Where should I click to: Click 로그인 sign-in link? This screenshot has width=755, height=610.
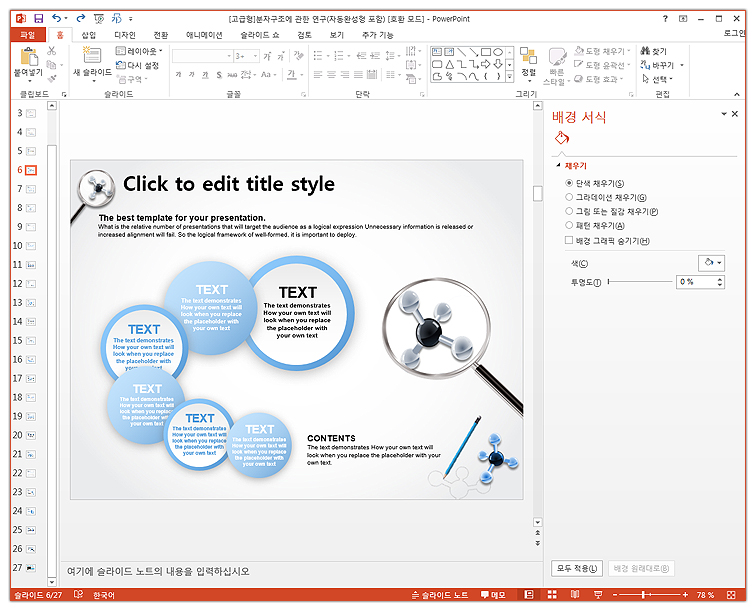coord(734,33)
